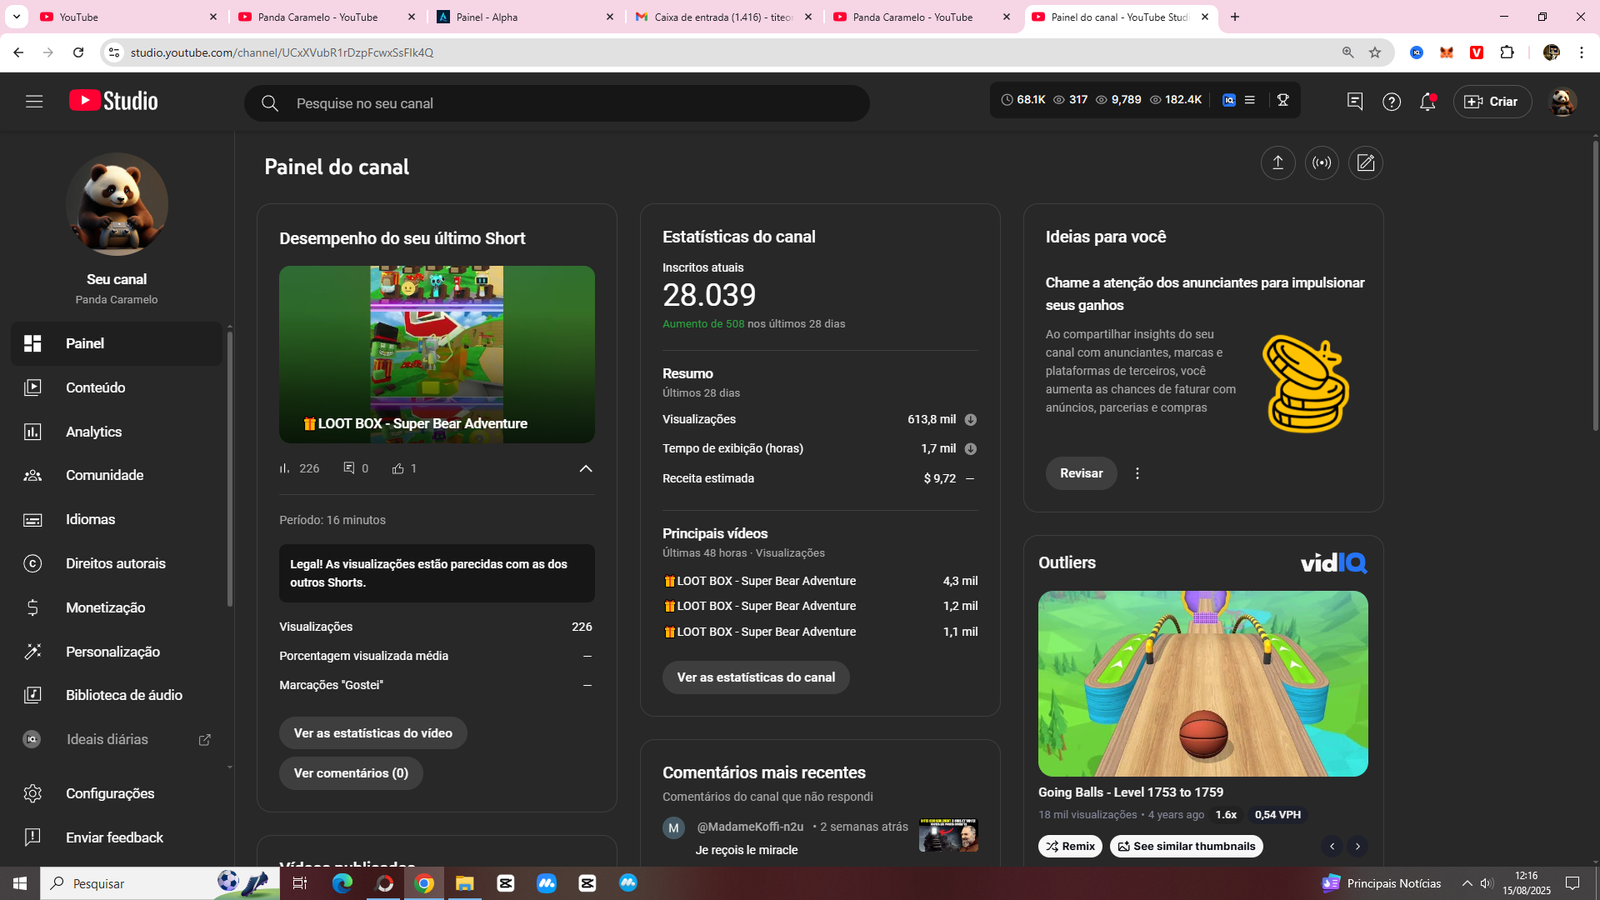The width and height of the screenshot is (1600, 900).
Task: Click Ver as estatísticas do vídeo
Action: 373,733
